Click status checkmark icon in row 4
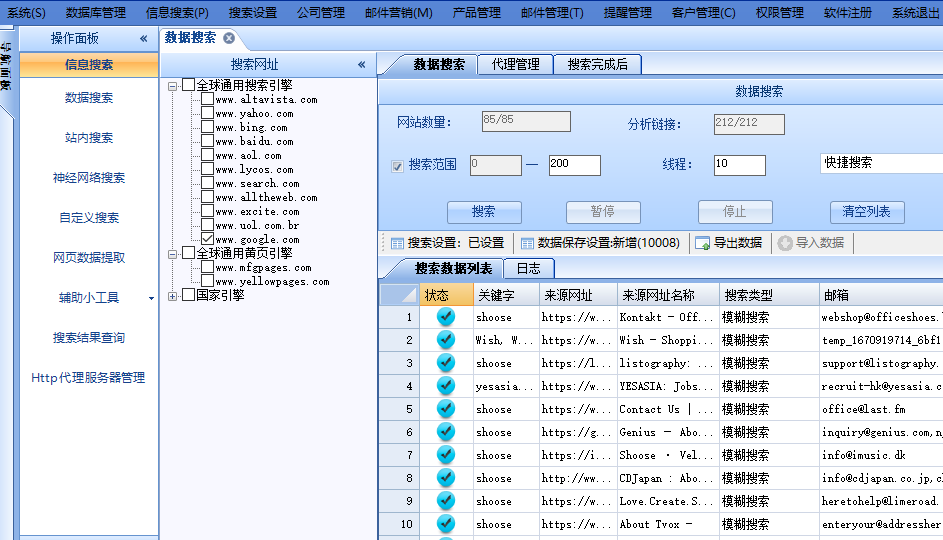 pyautogui.click(x=446, y=385)
